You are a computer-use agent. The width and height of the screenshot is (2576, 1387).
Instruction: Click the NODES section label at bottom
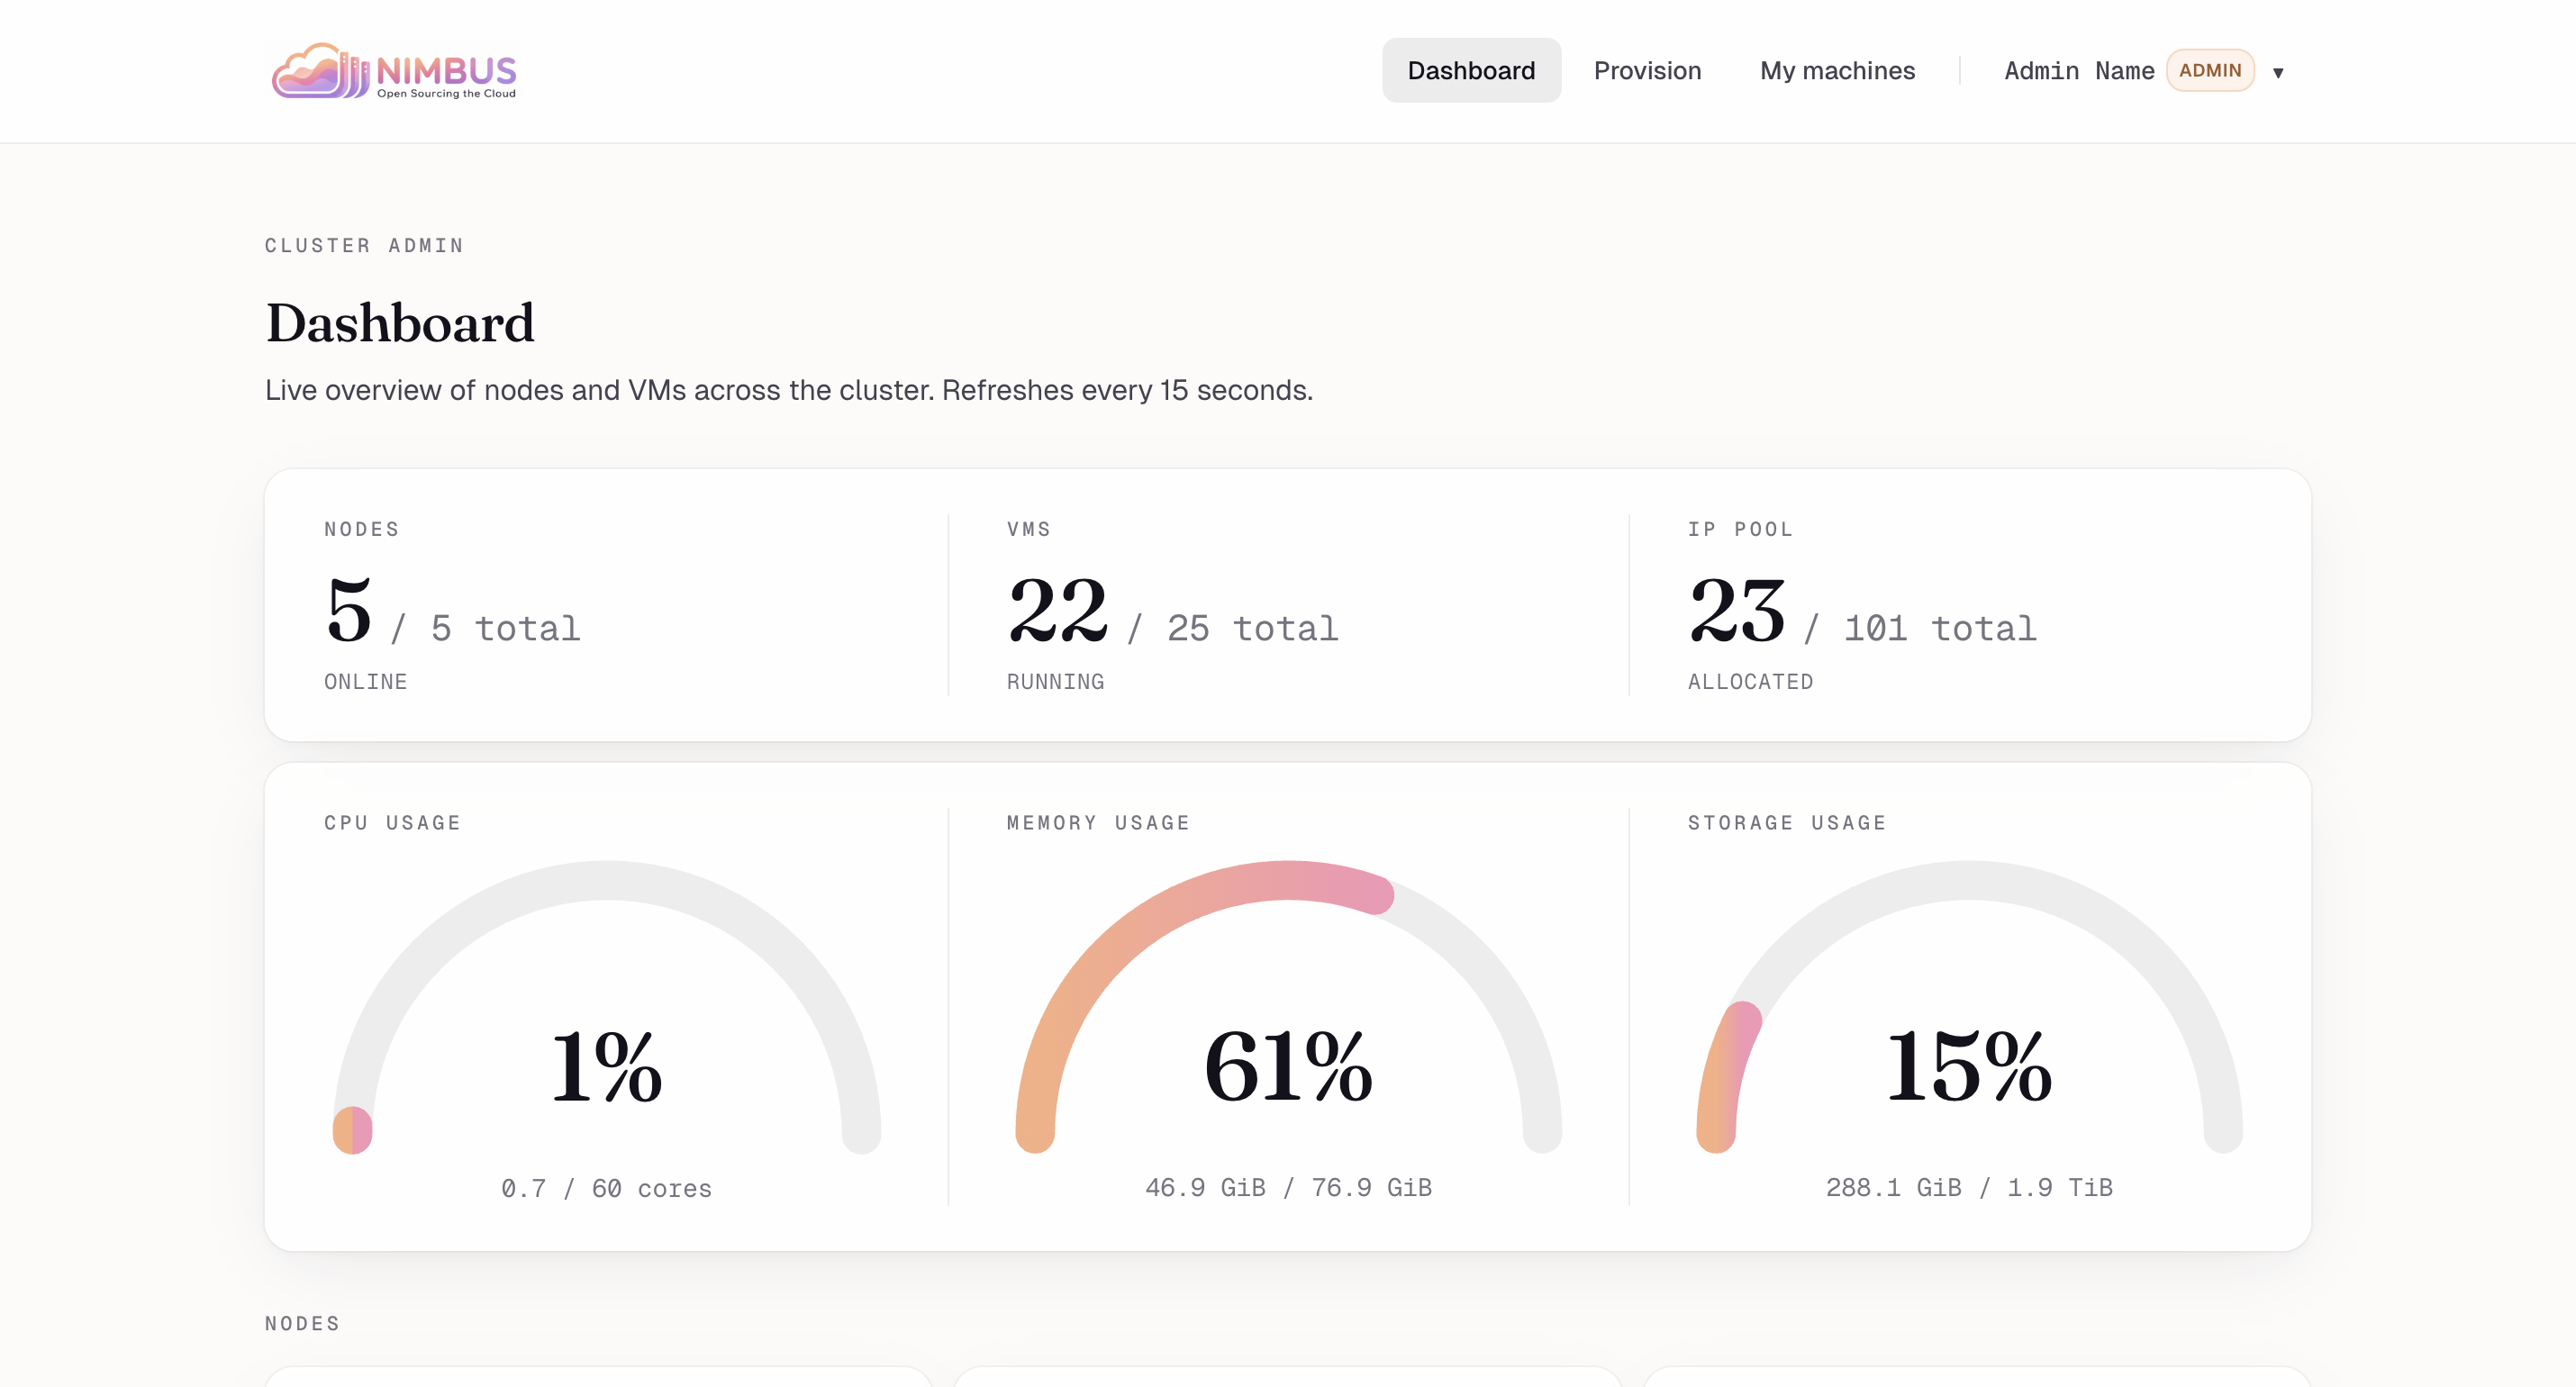[x=302, y=1323]
